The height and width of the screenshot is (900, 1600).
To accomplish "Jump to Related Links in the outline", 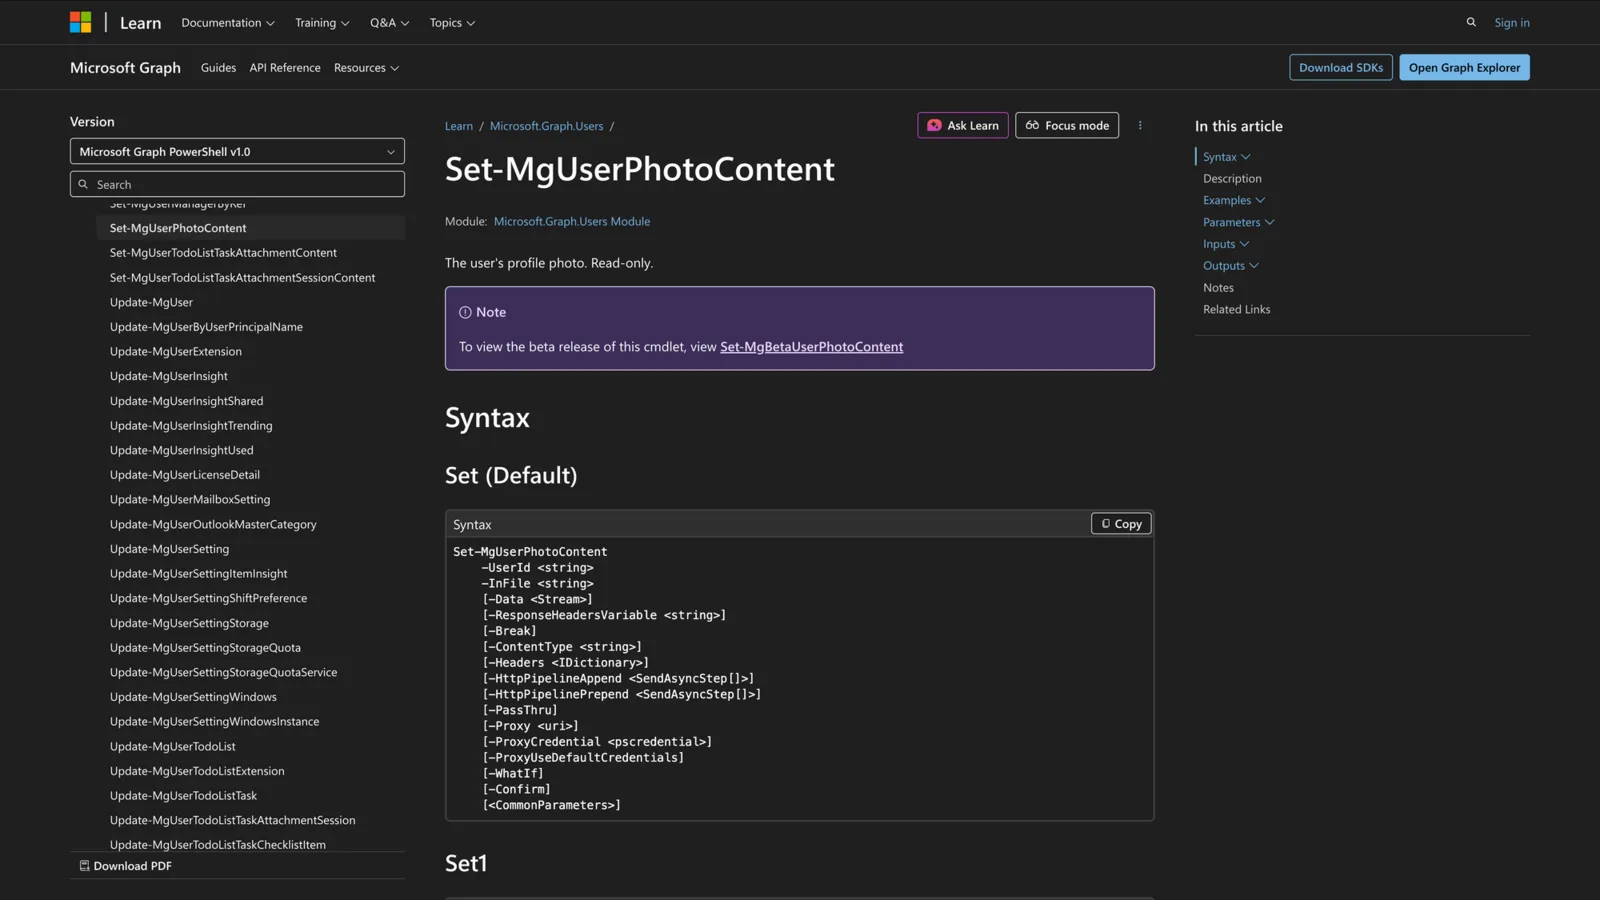I will pyautogui.click(x=1237, y=310).
